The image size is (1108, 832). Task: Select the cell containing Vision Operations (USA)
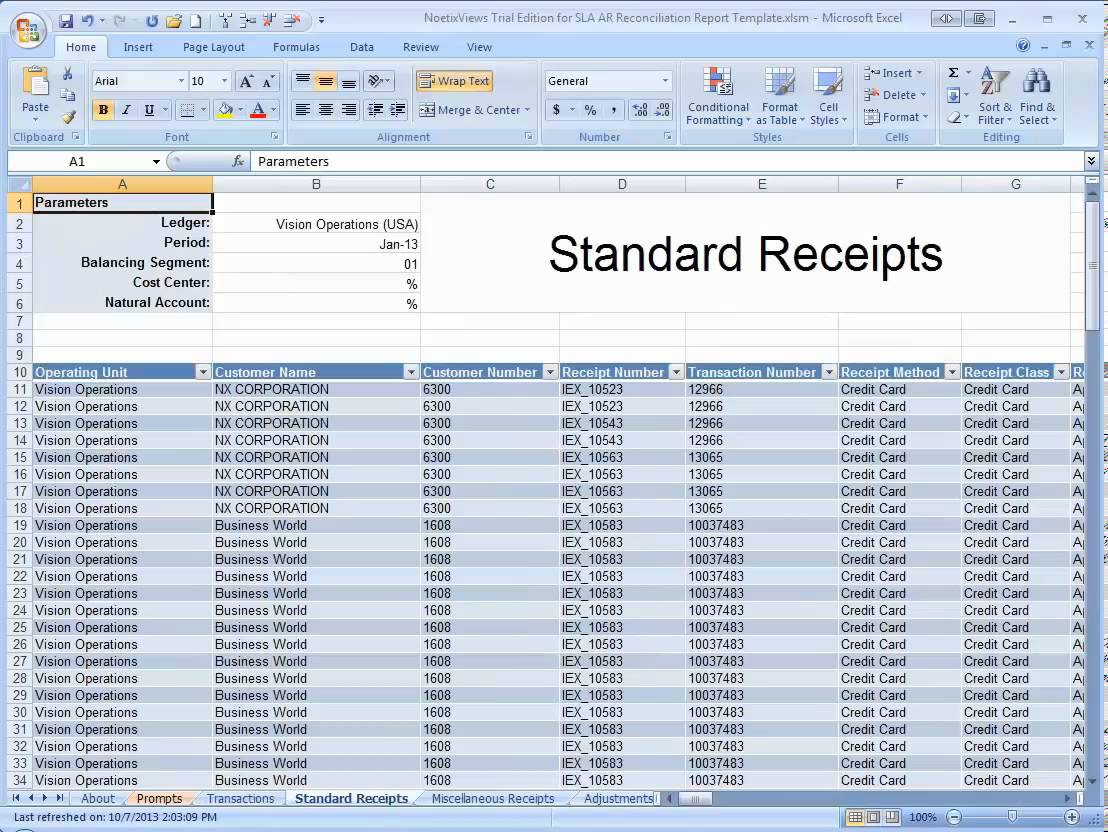(x=316, y=224)
